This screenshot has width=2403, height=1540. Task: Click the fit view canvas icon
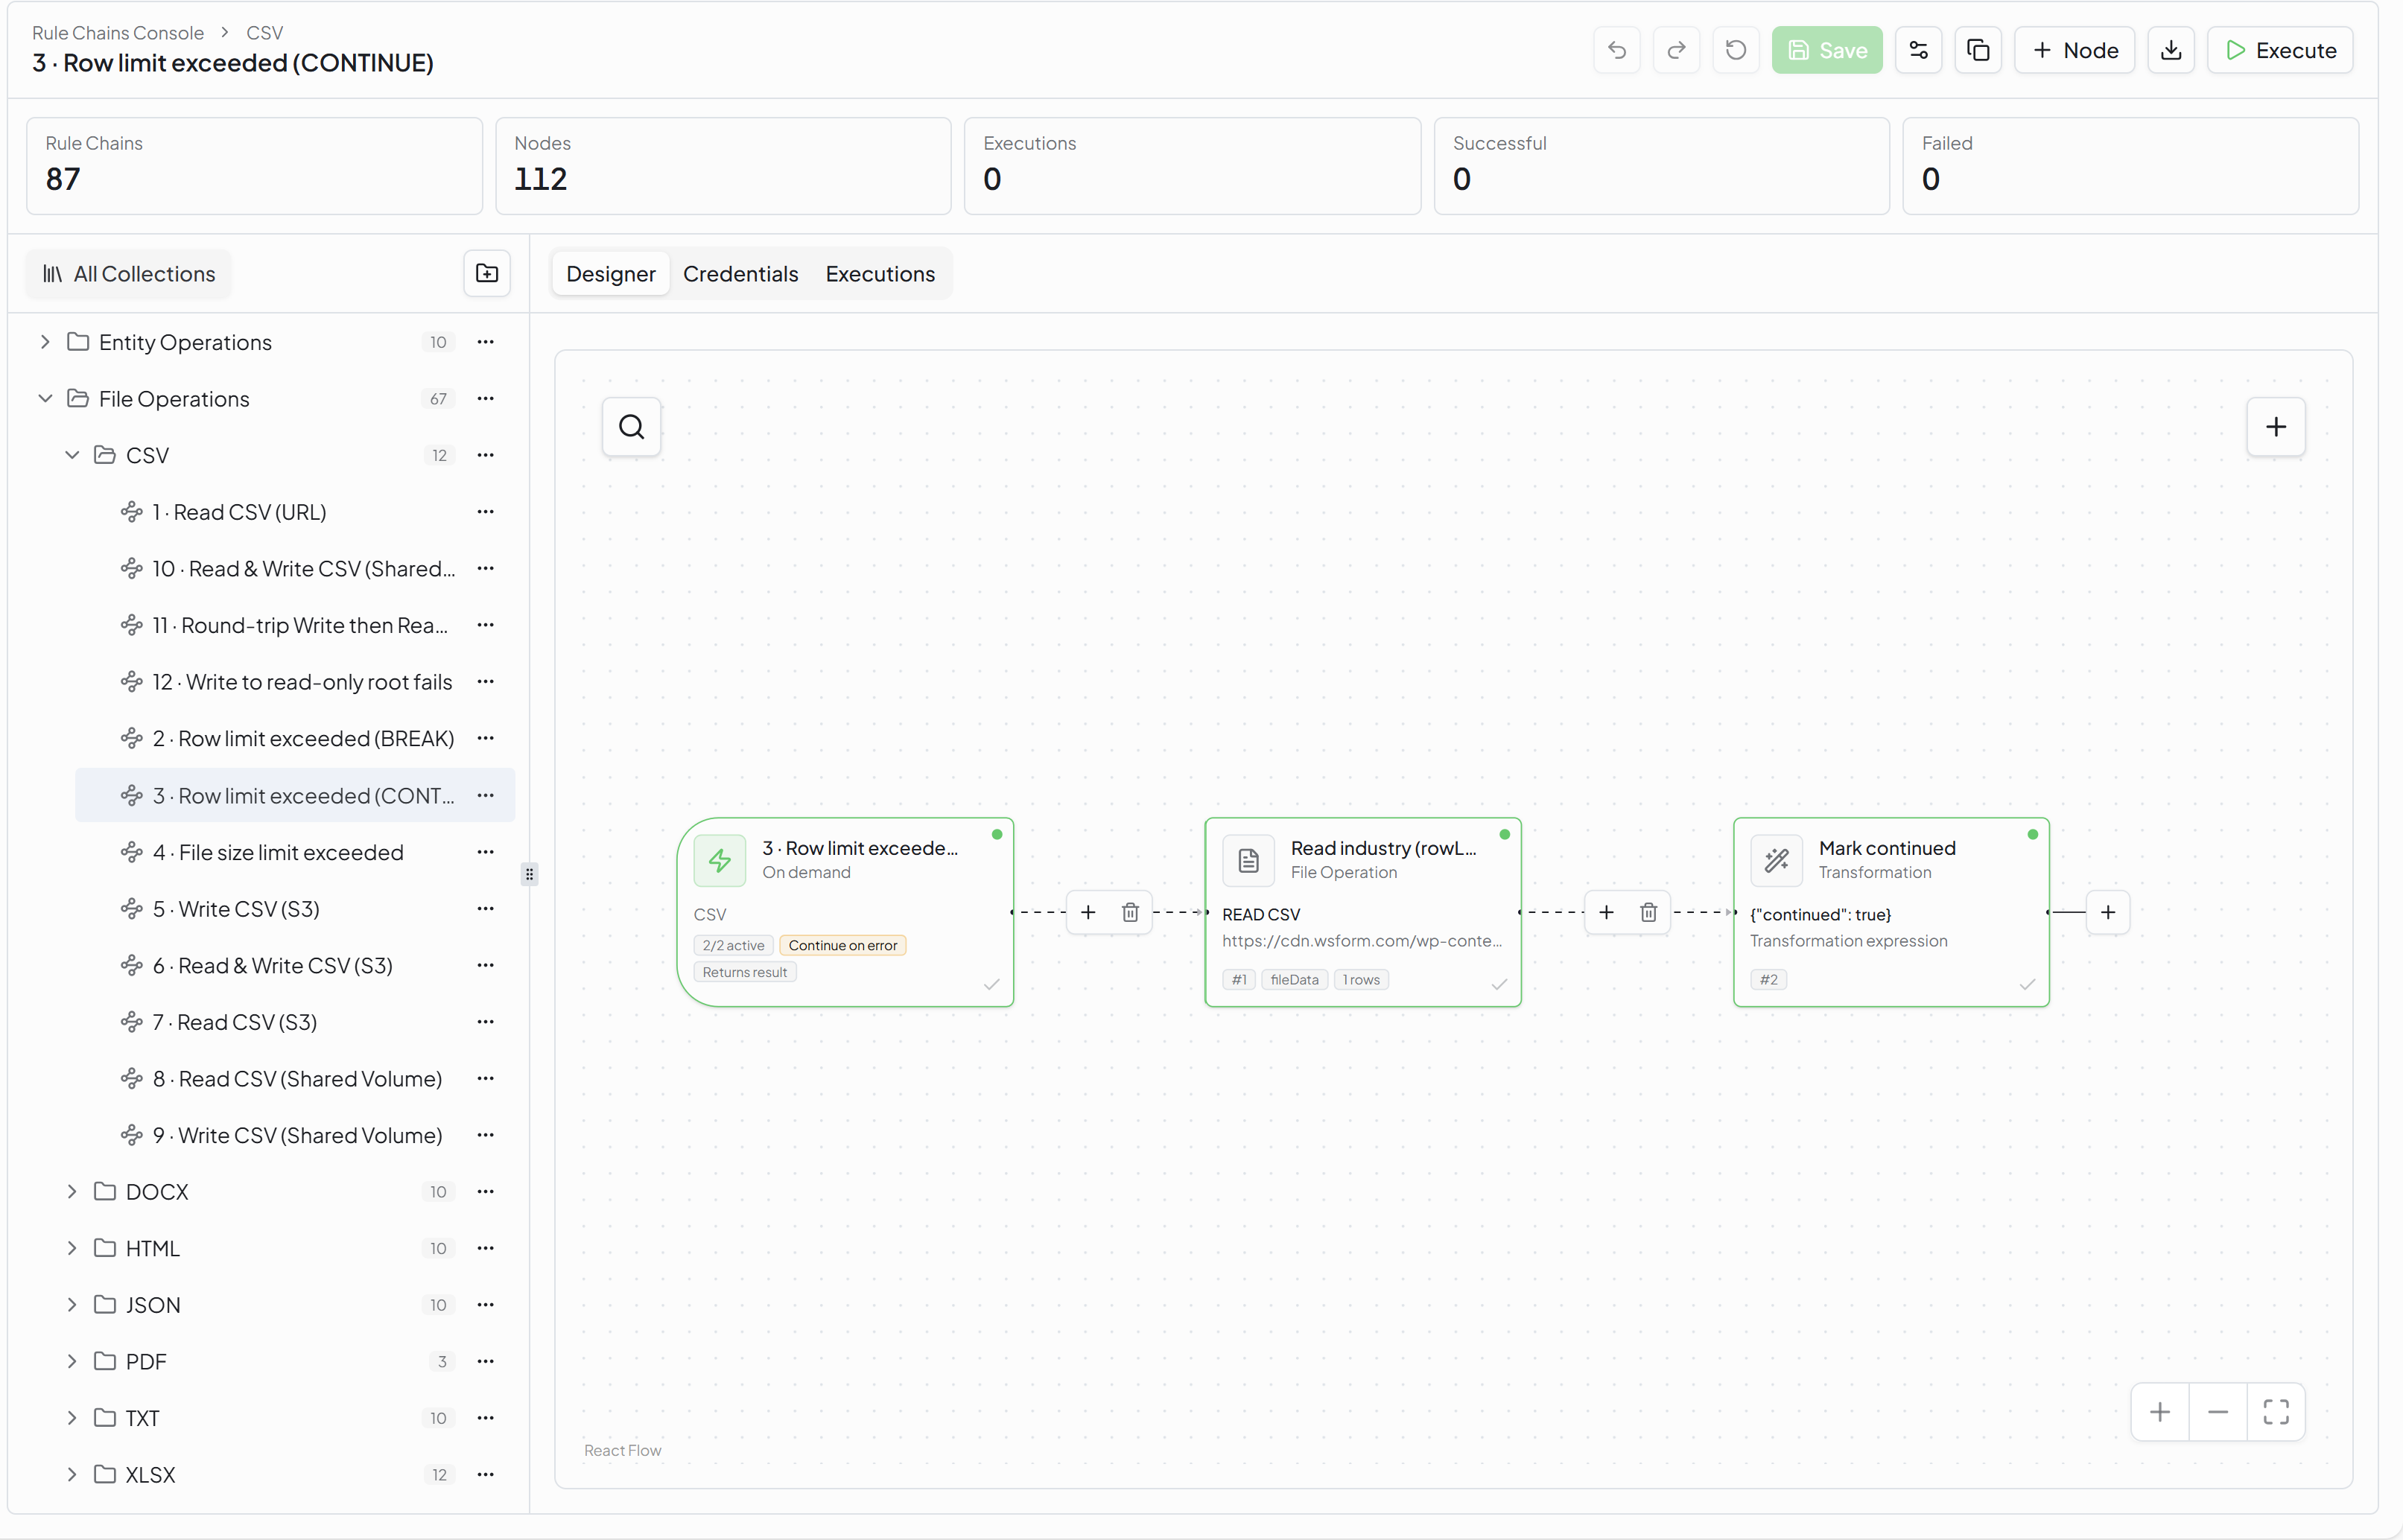pyautogui.click(x=2276, y=1412)
